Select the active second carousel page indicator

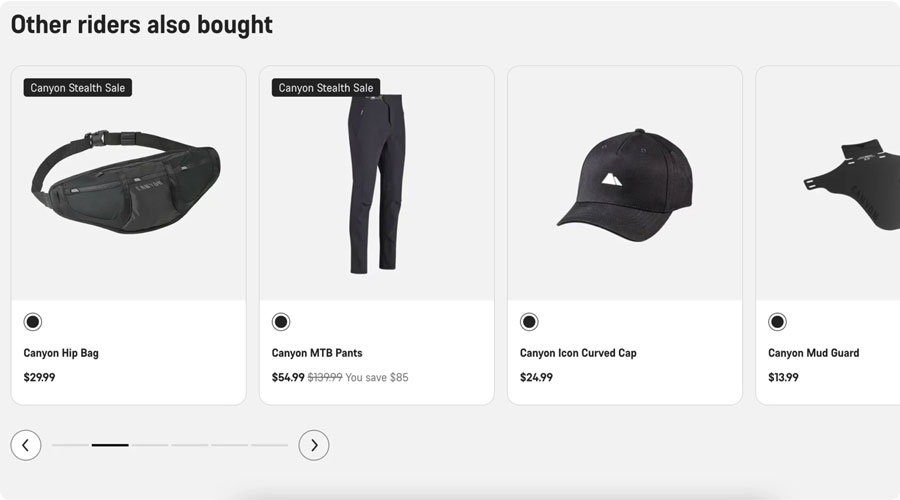click(x=110, y=445)
